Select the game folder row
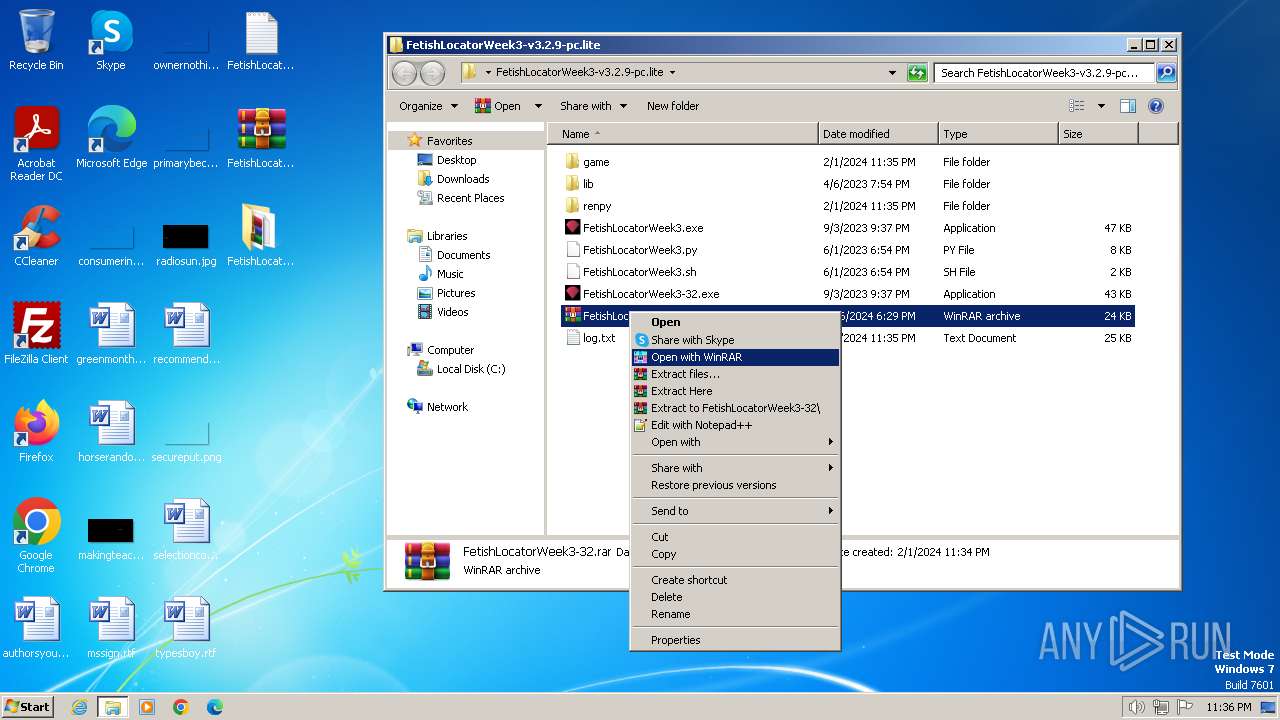 [x=848, y=162]
